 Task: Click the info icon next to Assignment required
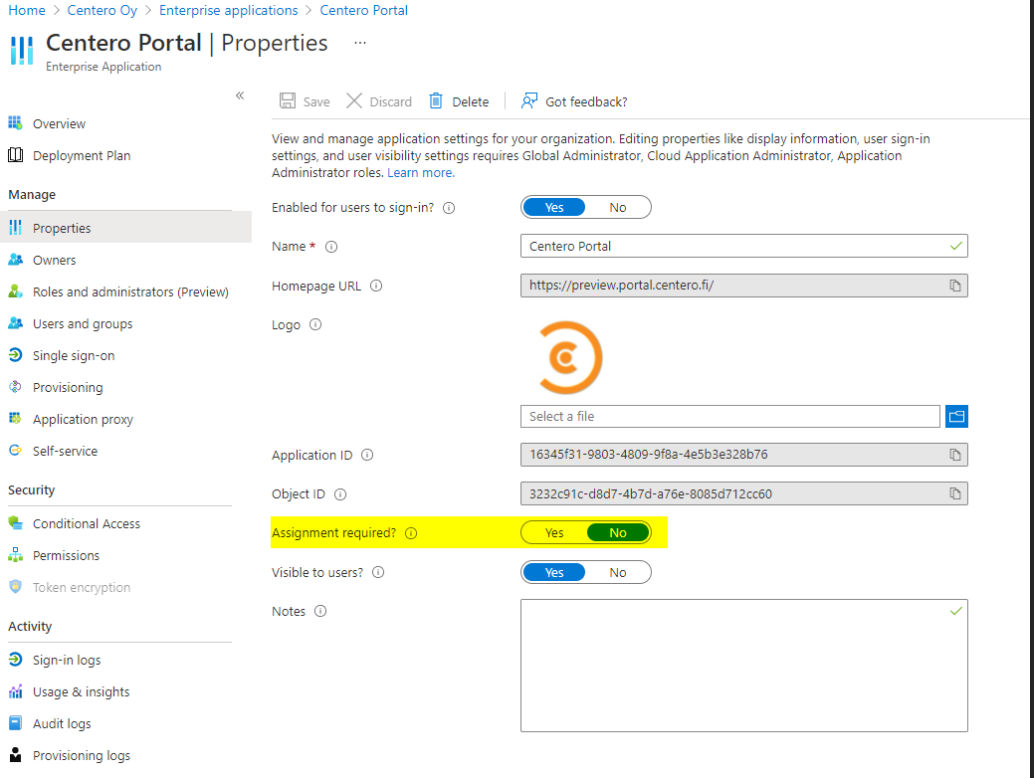(x=411, y=533)
